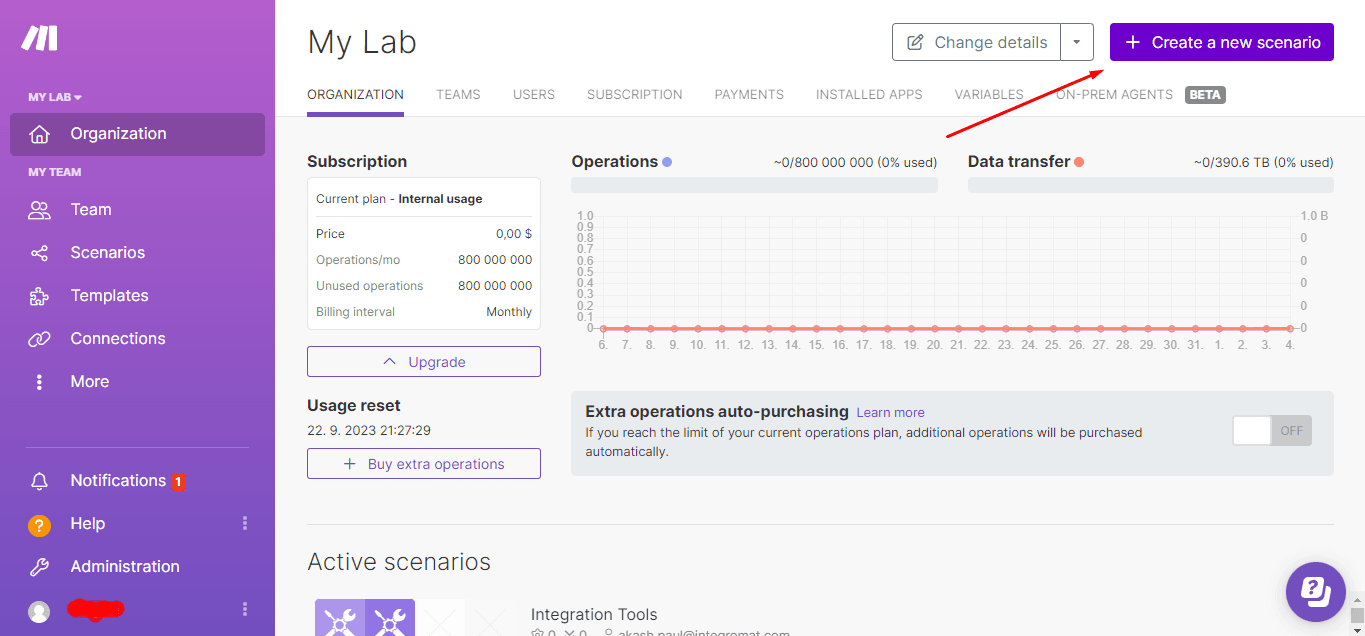Click Create a new scenario button
Screen dimensions: 1365x636
click(1221, 42)
